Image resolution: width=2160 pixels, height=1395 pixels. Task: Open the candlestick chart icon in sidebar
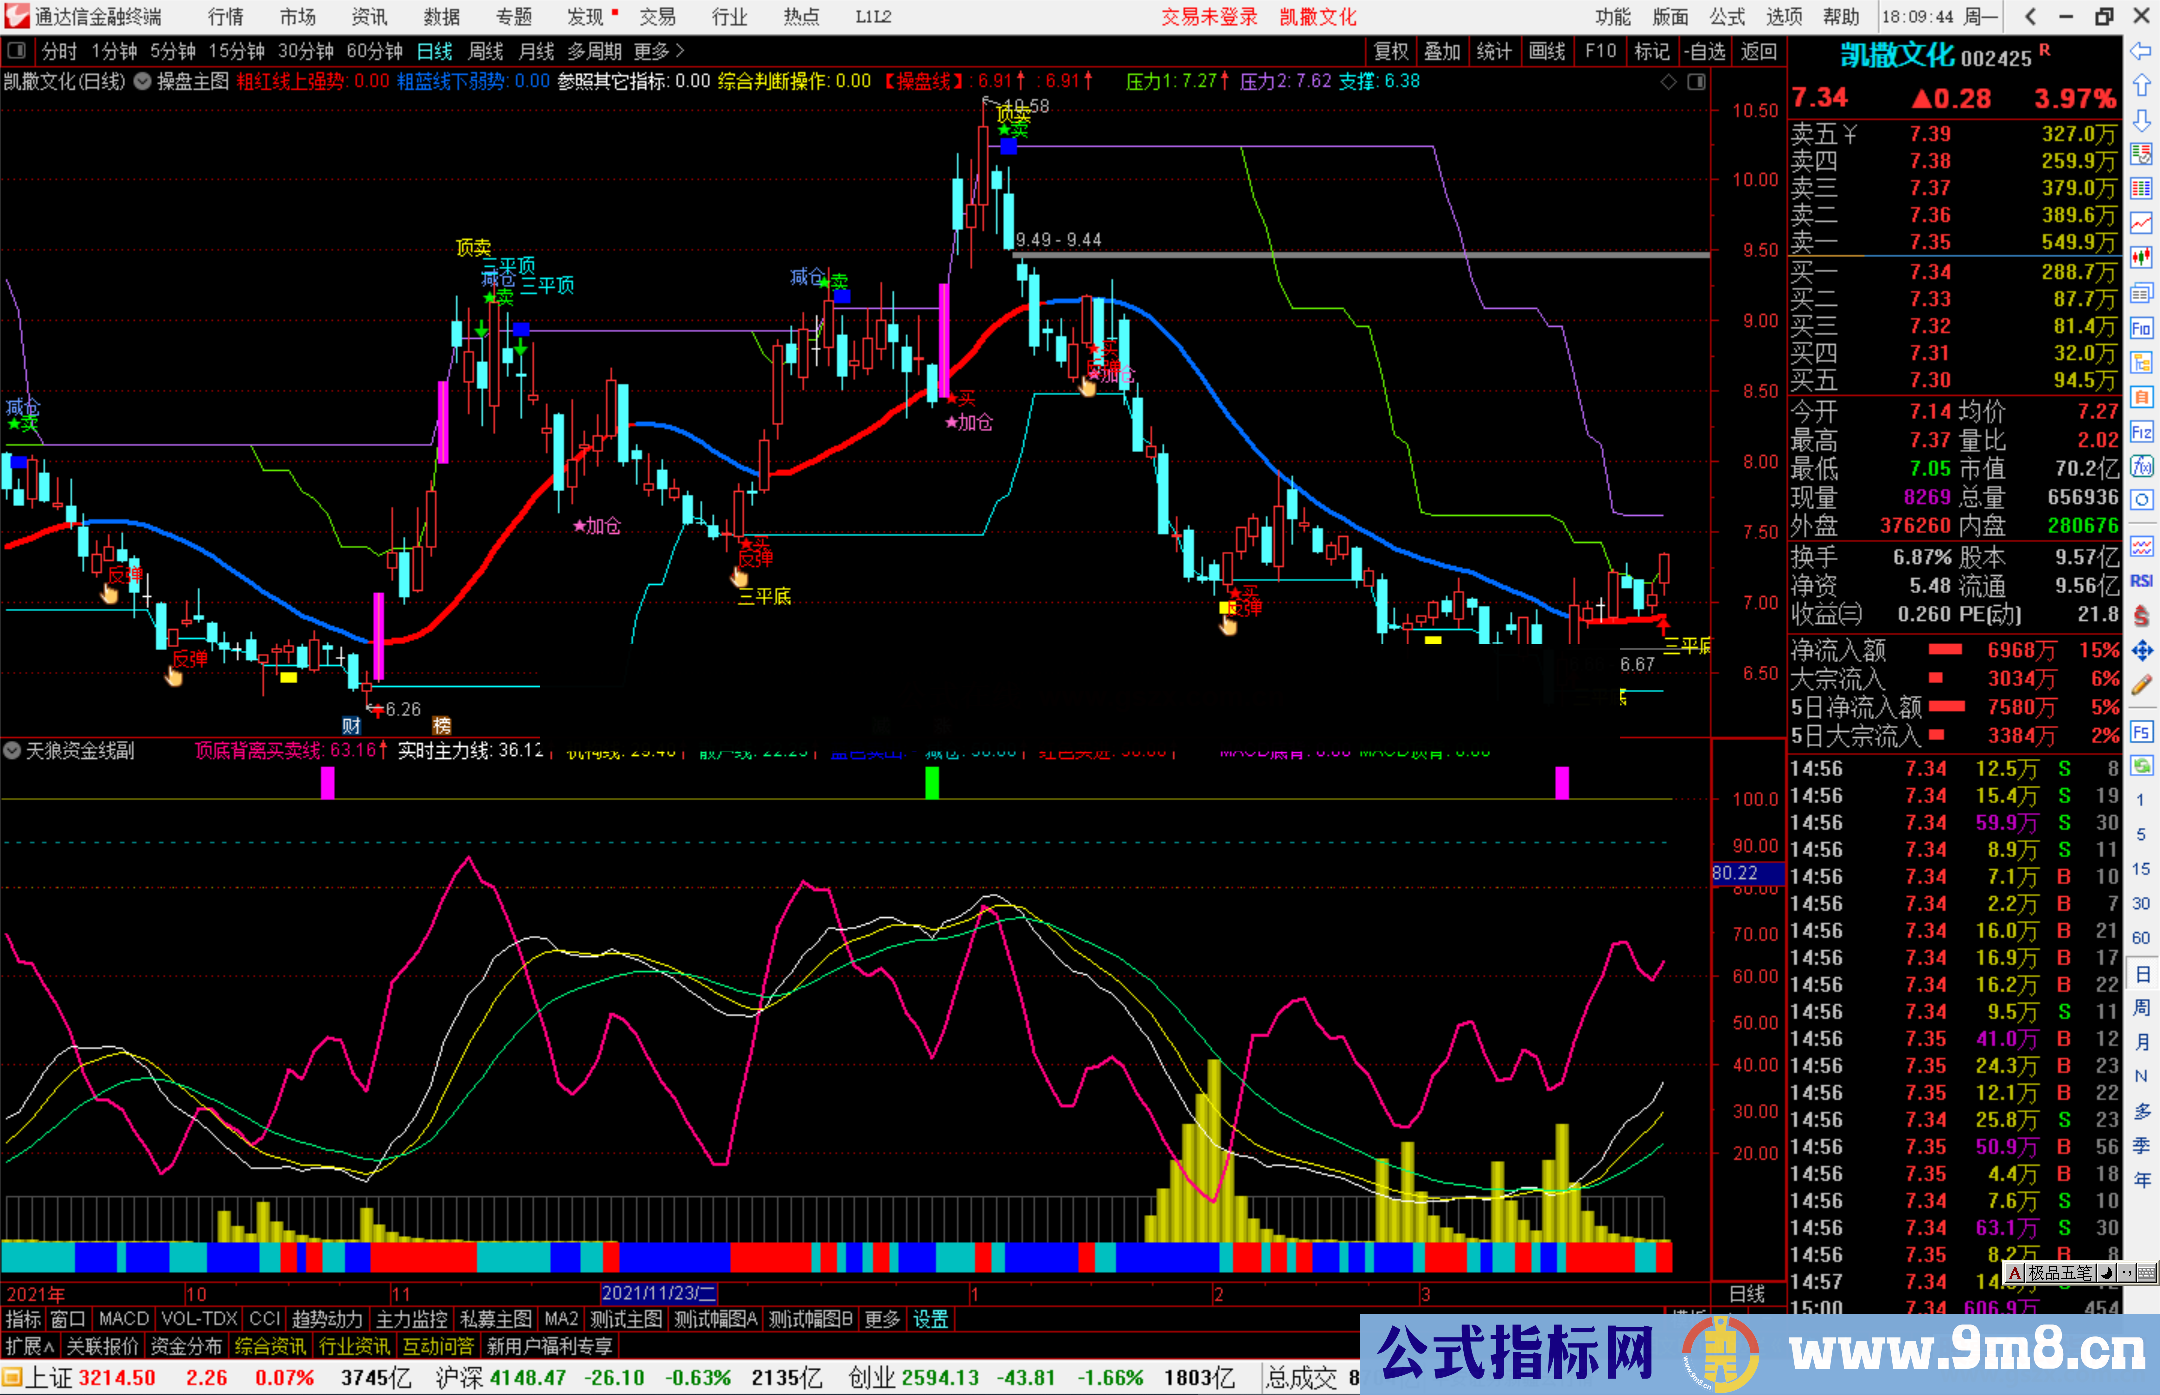[x=2141, y=257]
